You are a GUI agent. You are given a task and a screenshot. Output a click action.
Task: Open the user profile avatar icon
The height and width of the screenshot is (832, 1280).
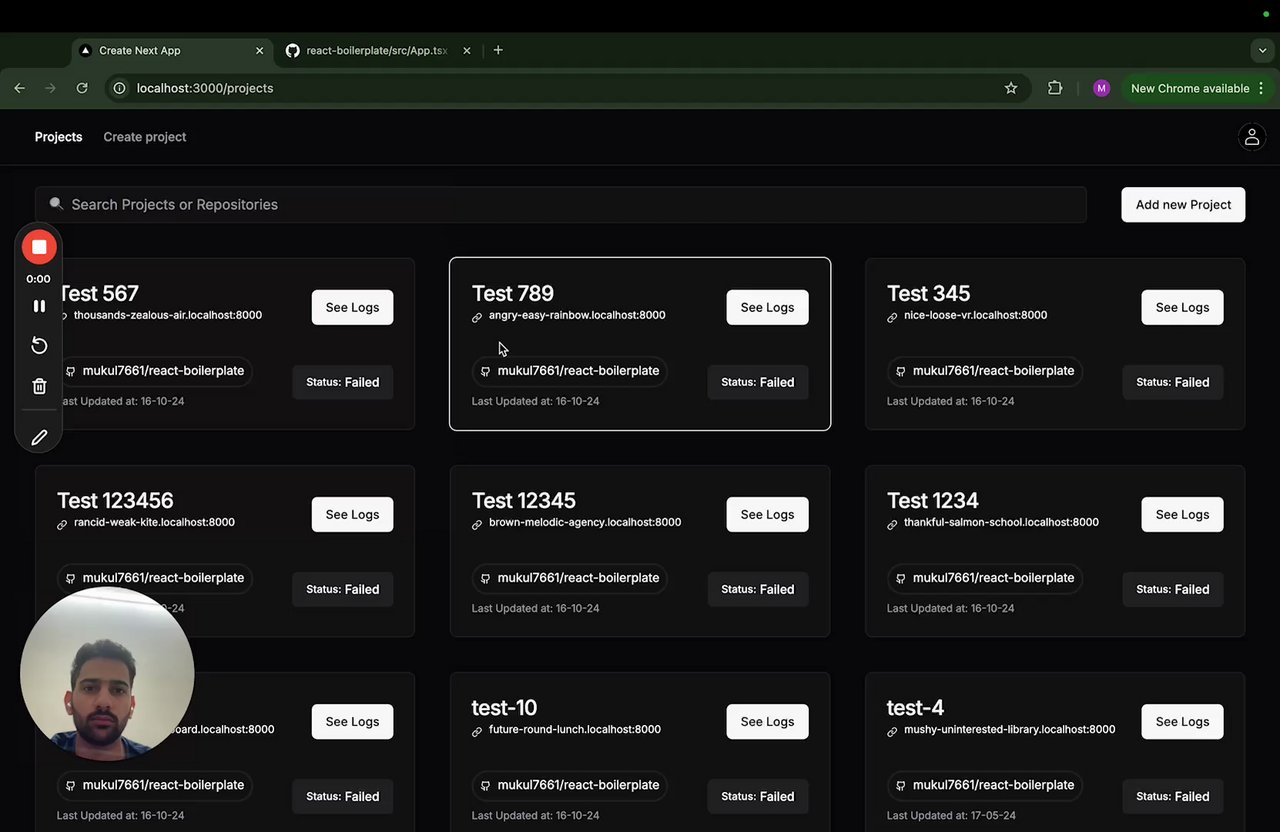click(1251, 137)
